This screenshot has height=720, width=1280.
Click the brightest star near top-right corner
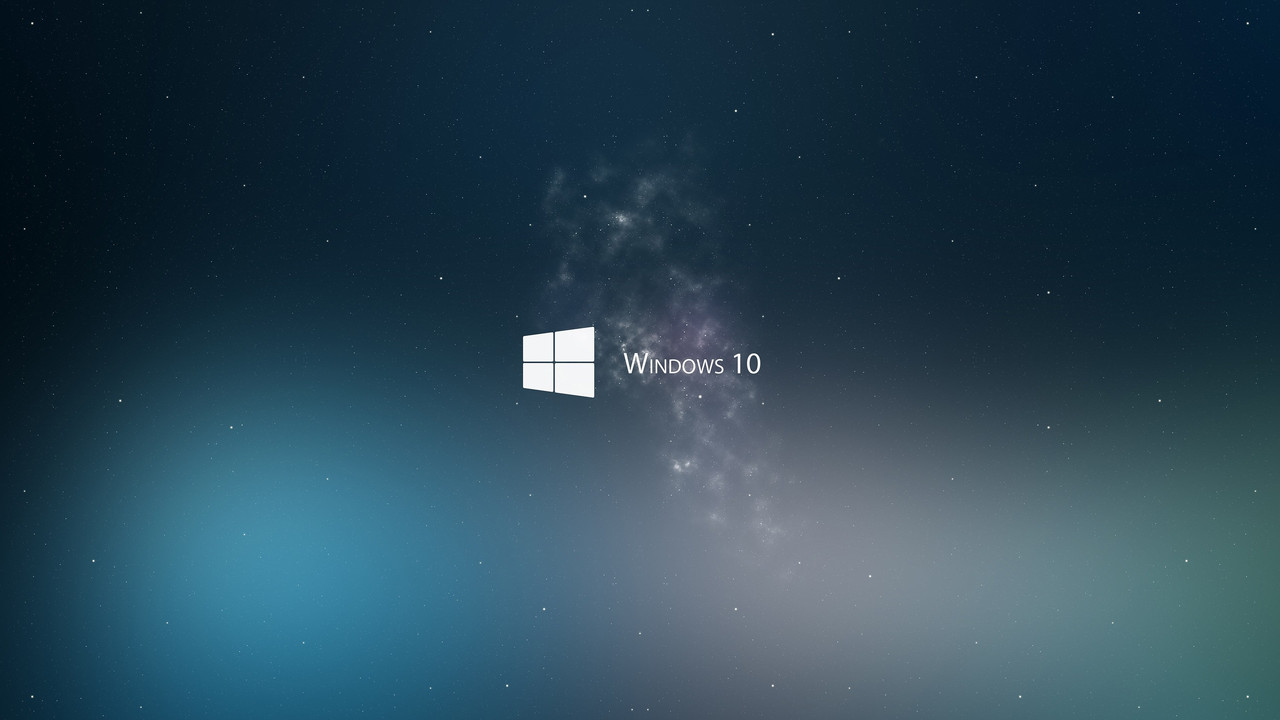point(1247,23)
